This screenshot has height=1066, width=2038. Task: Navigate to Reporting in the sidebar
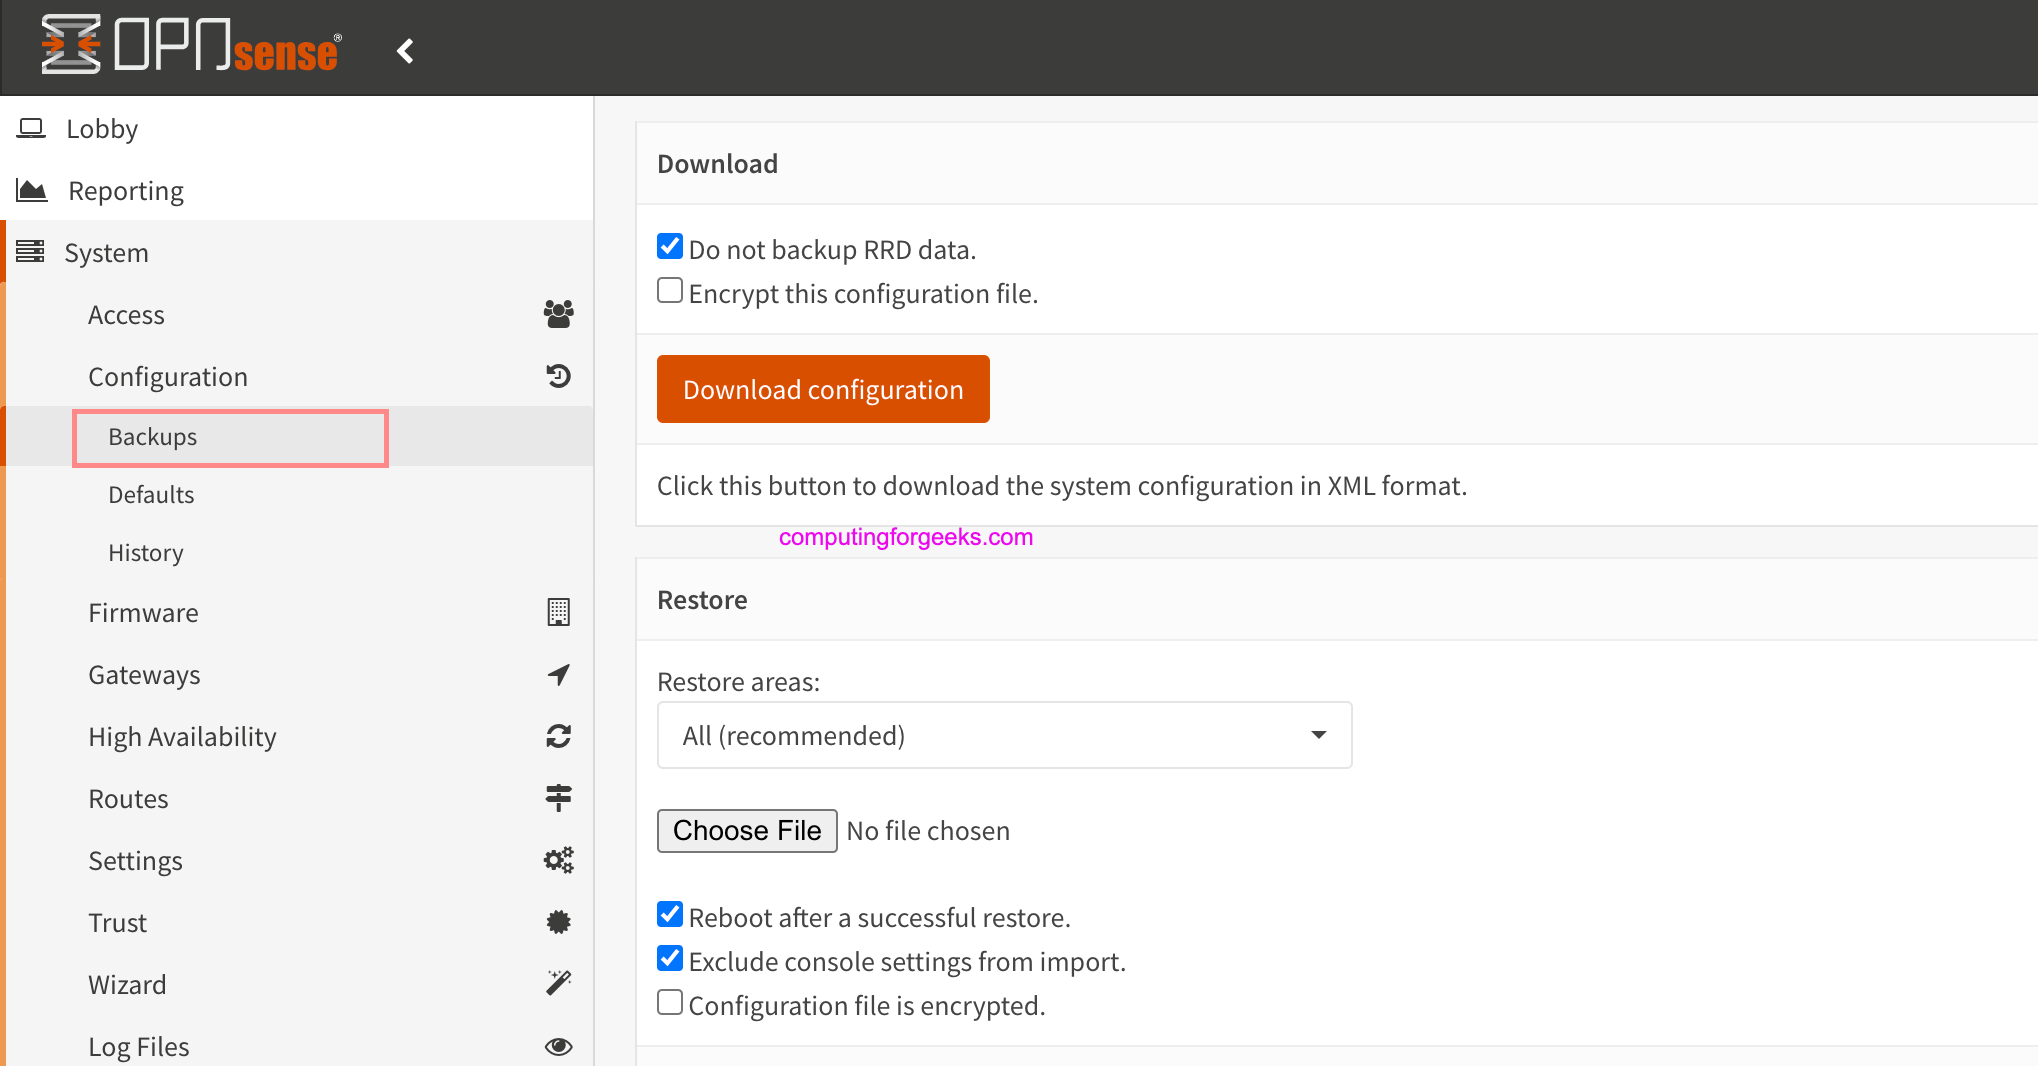tap(125, 190)
